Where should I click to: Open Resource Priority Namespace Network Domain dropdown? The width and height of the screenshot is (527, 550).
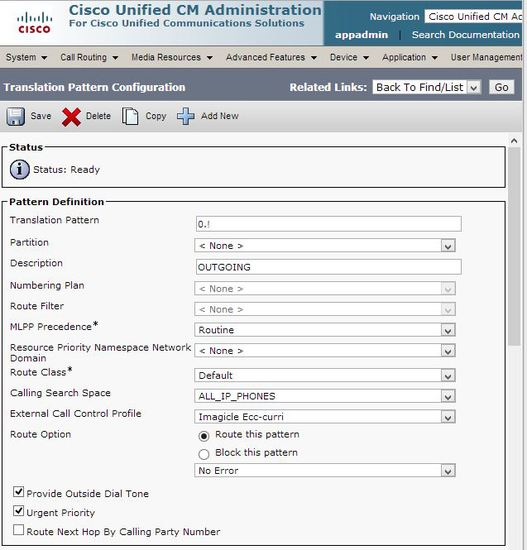click(x=325, y=350)
